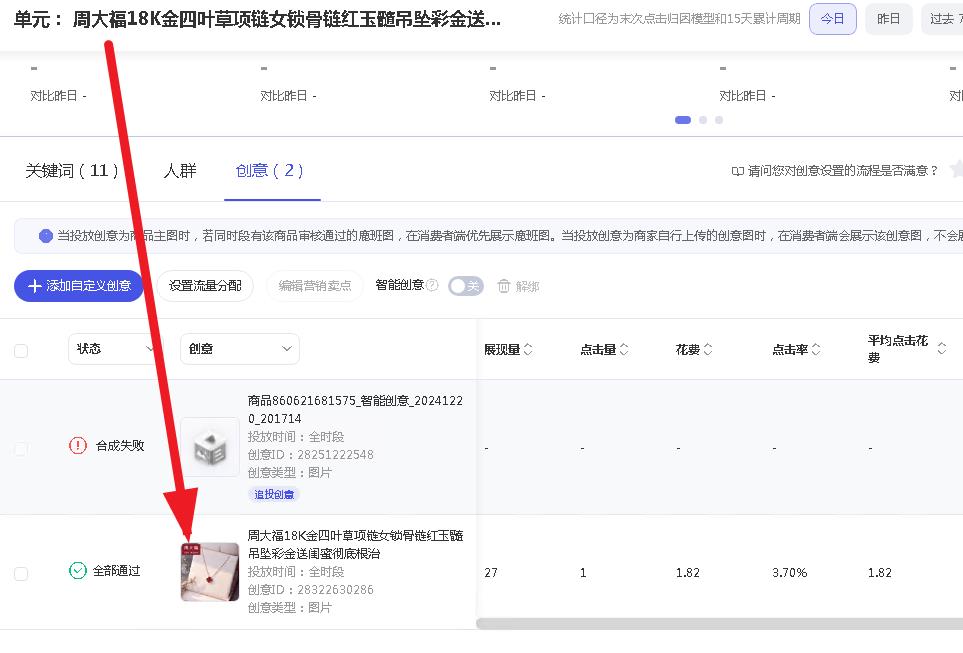Viewport: 963px width, 653px height.
Task: Click the 添加自定义创意 button
Action: click(x=79, y=286)
